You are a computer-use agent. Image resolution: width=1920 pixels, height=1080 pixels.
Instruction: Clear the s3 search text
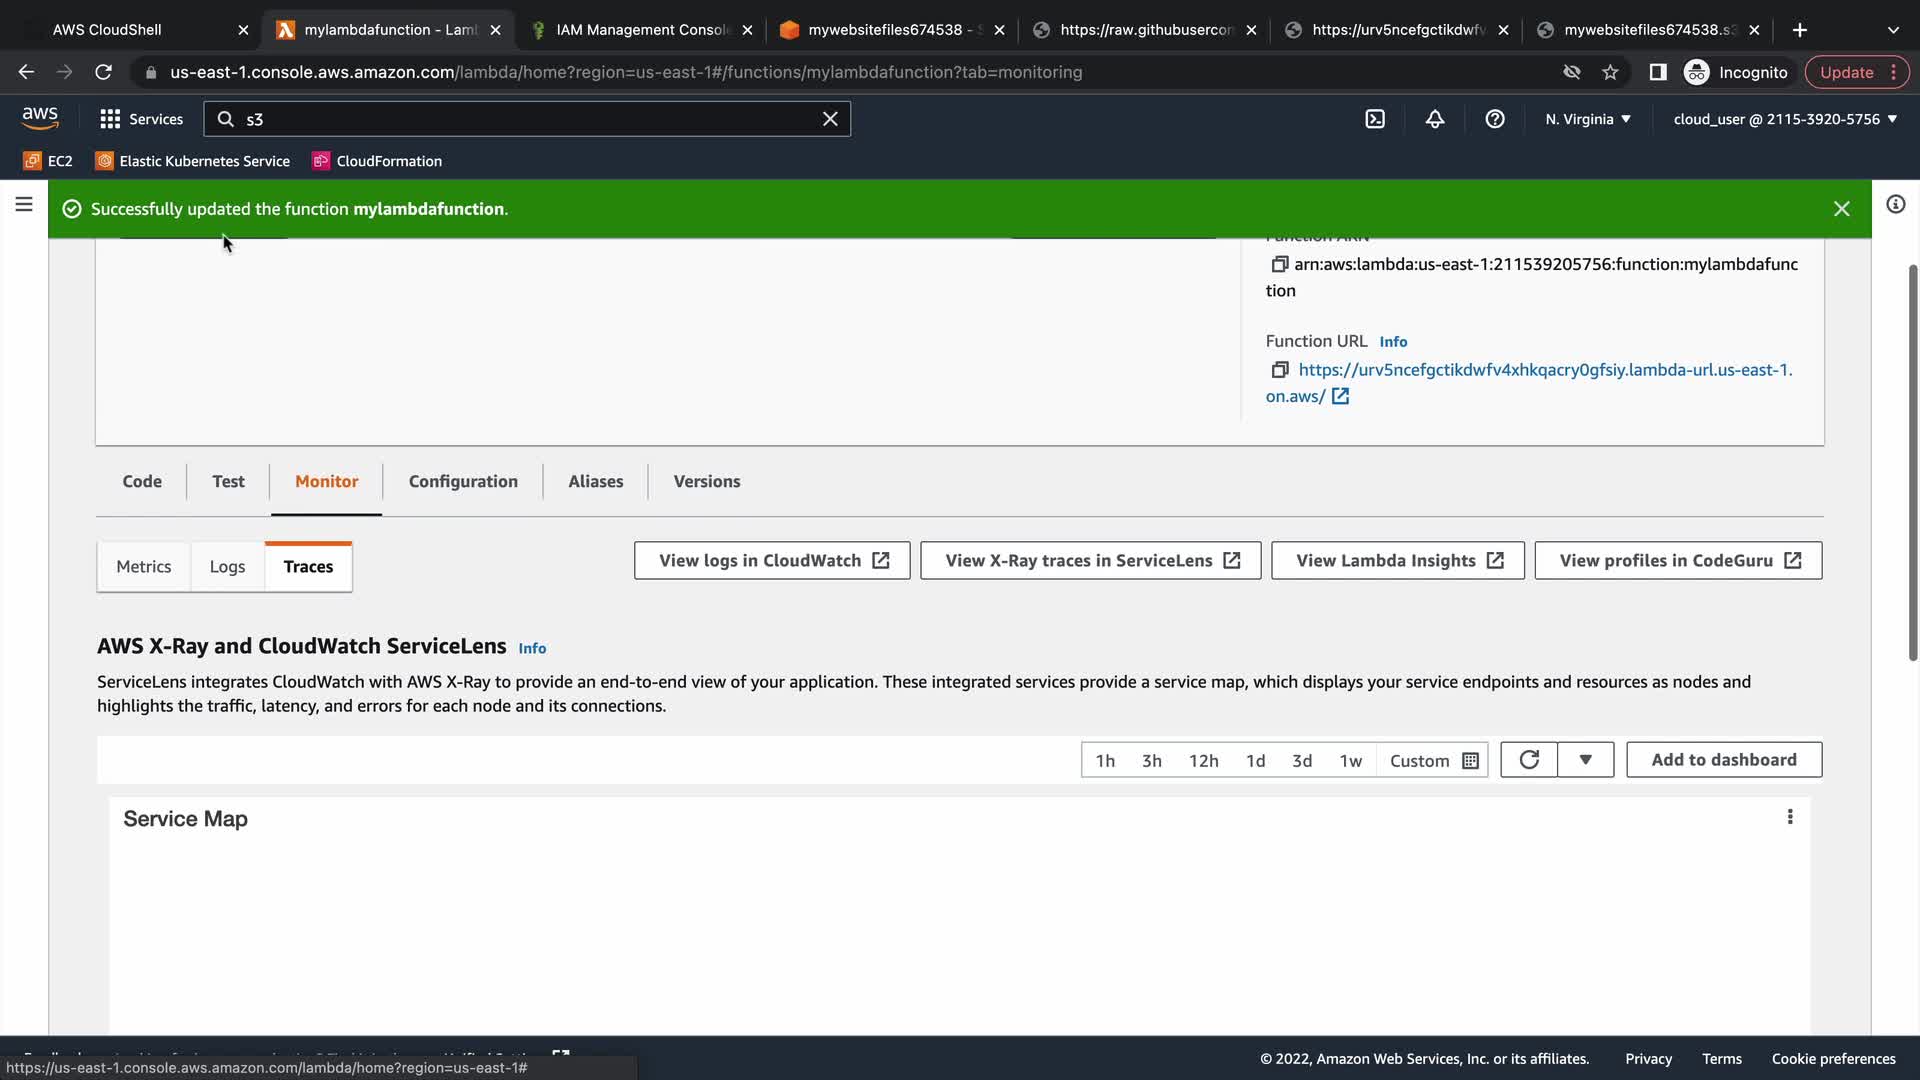click(x=830, y=119)
